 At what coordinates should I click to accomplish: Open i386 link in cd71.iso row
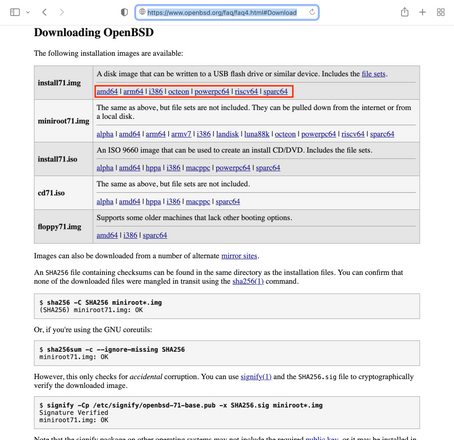173,201
